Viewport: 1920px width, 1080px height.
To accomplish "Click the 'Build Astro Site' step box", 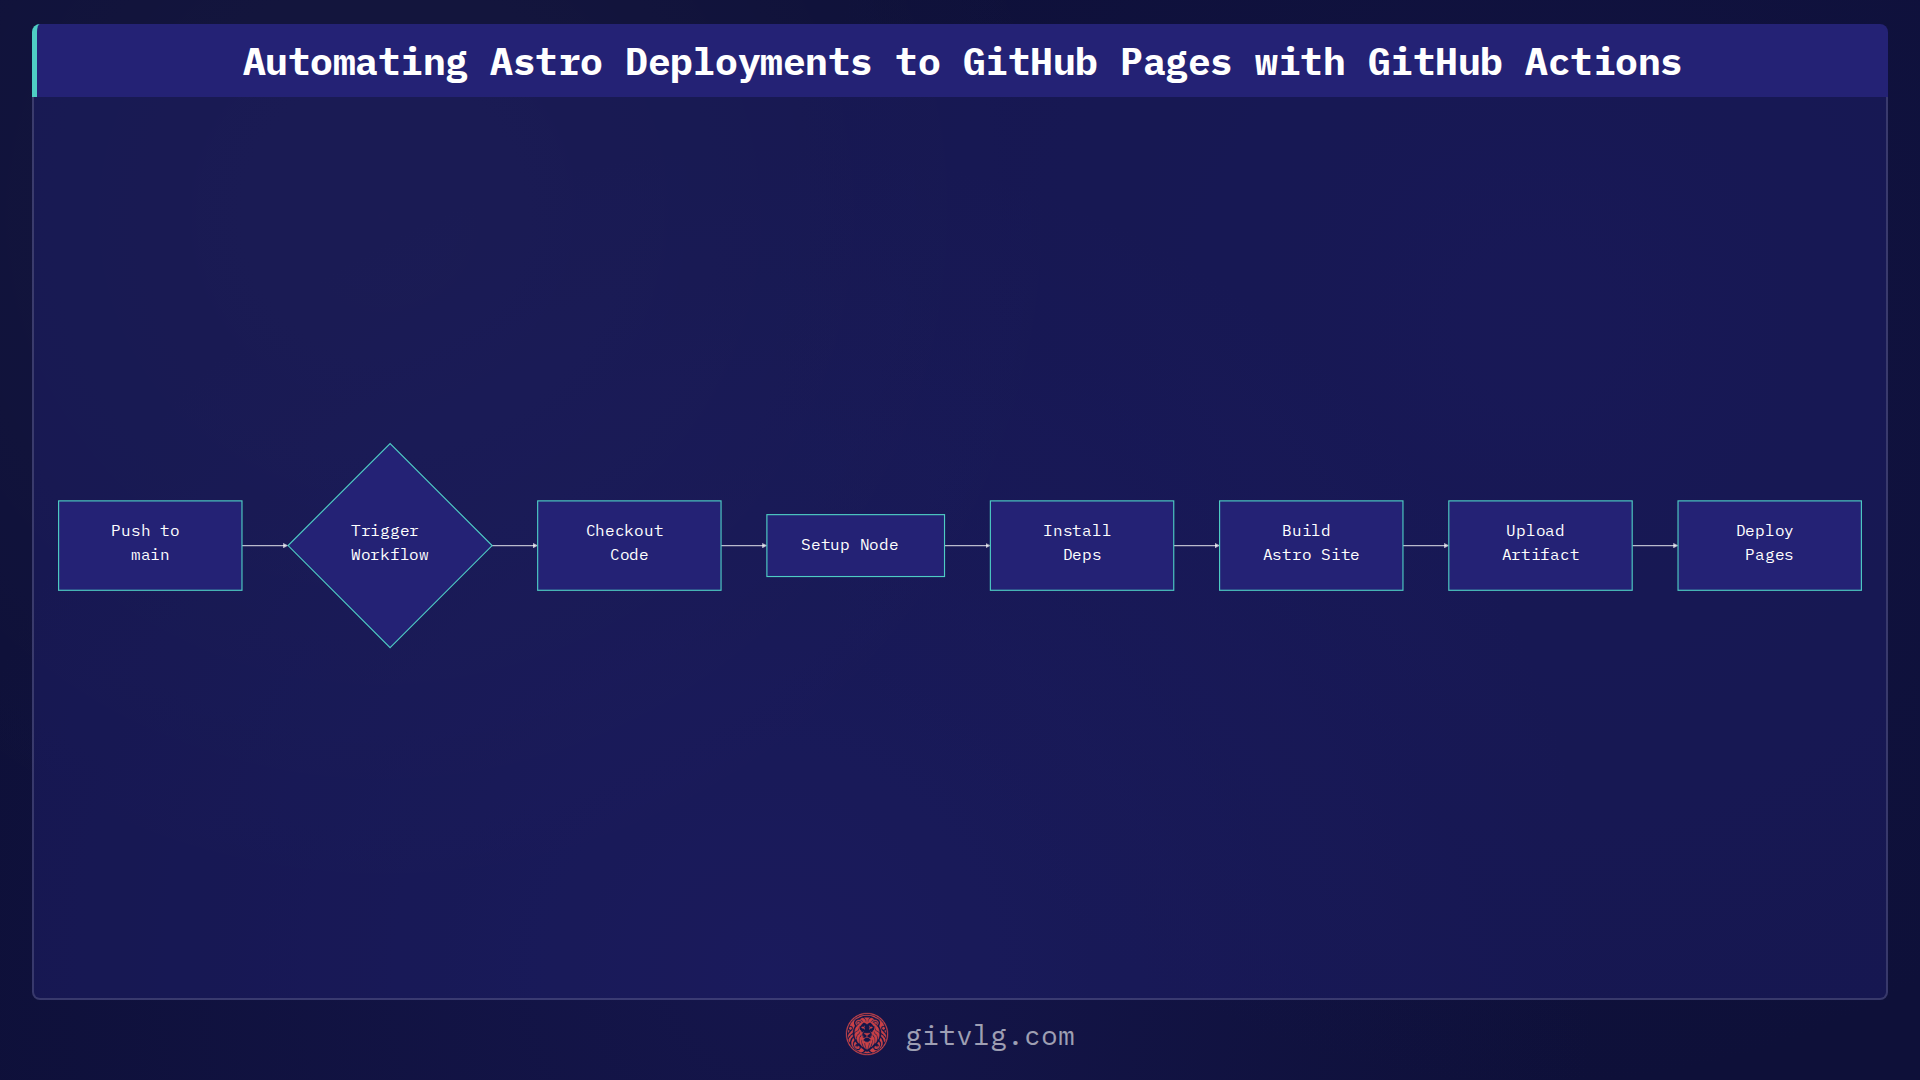I will (x=1311, y=545).
